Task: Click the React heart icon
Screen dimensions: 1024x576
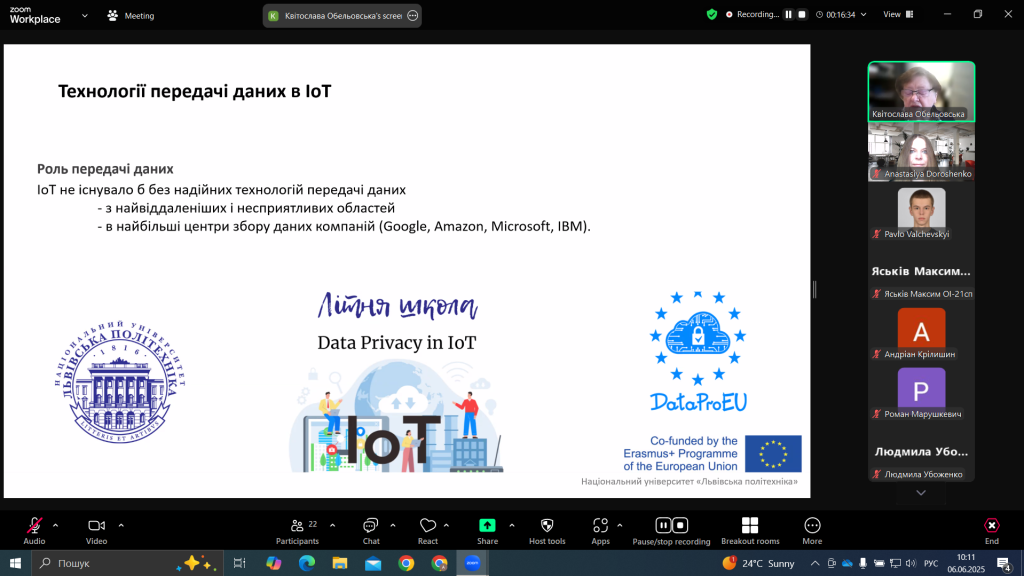Action: (428, 526)
